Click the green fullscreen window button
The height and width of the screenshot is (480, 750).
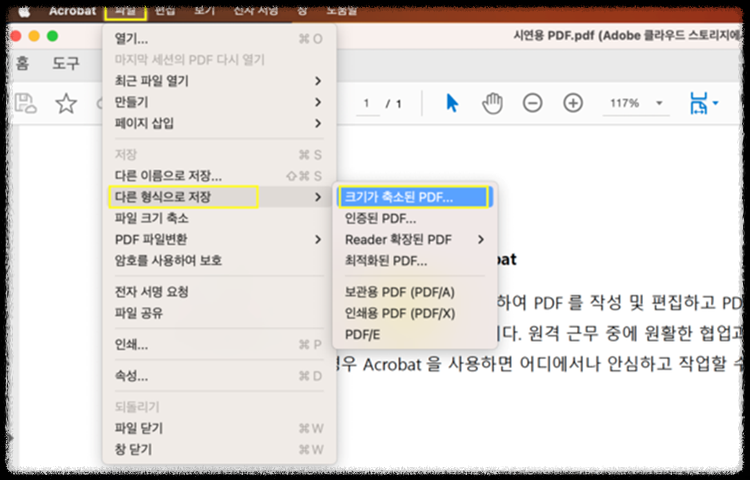point(52,36)
